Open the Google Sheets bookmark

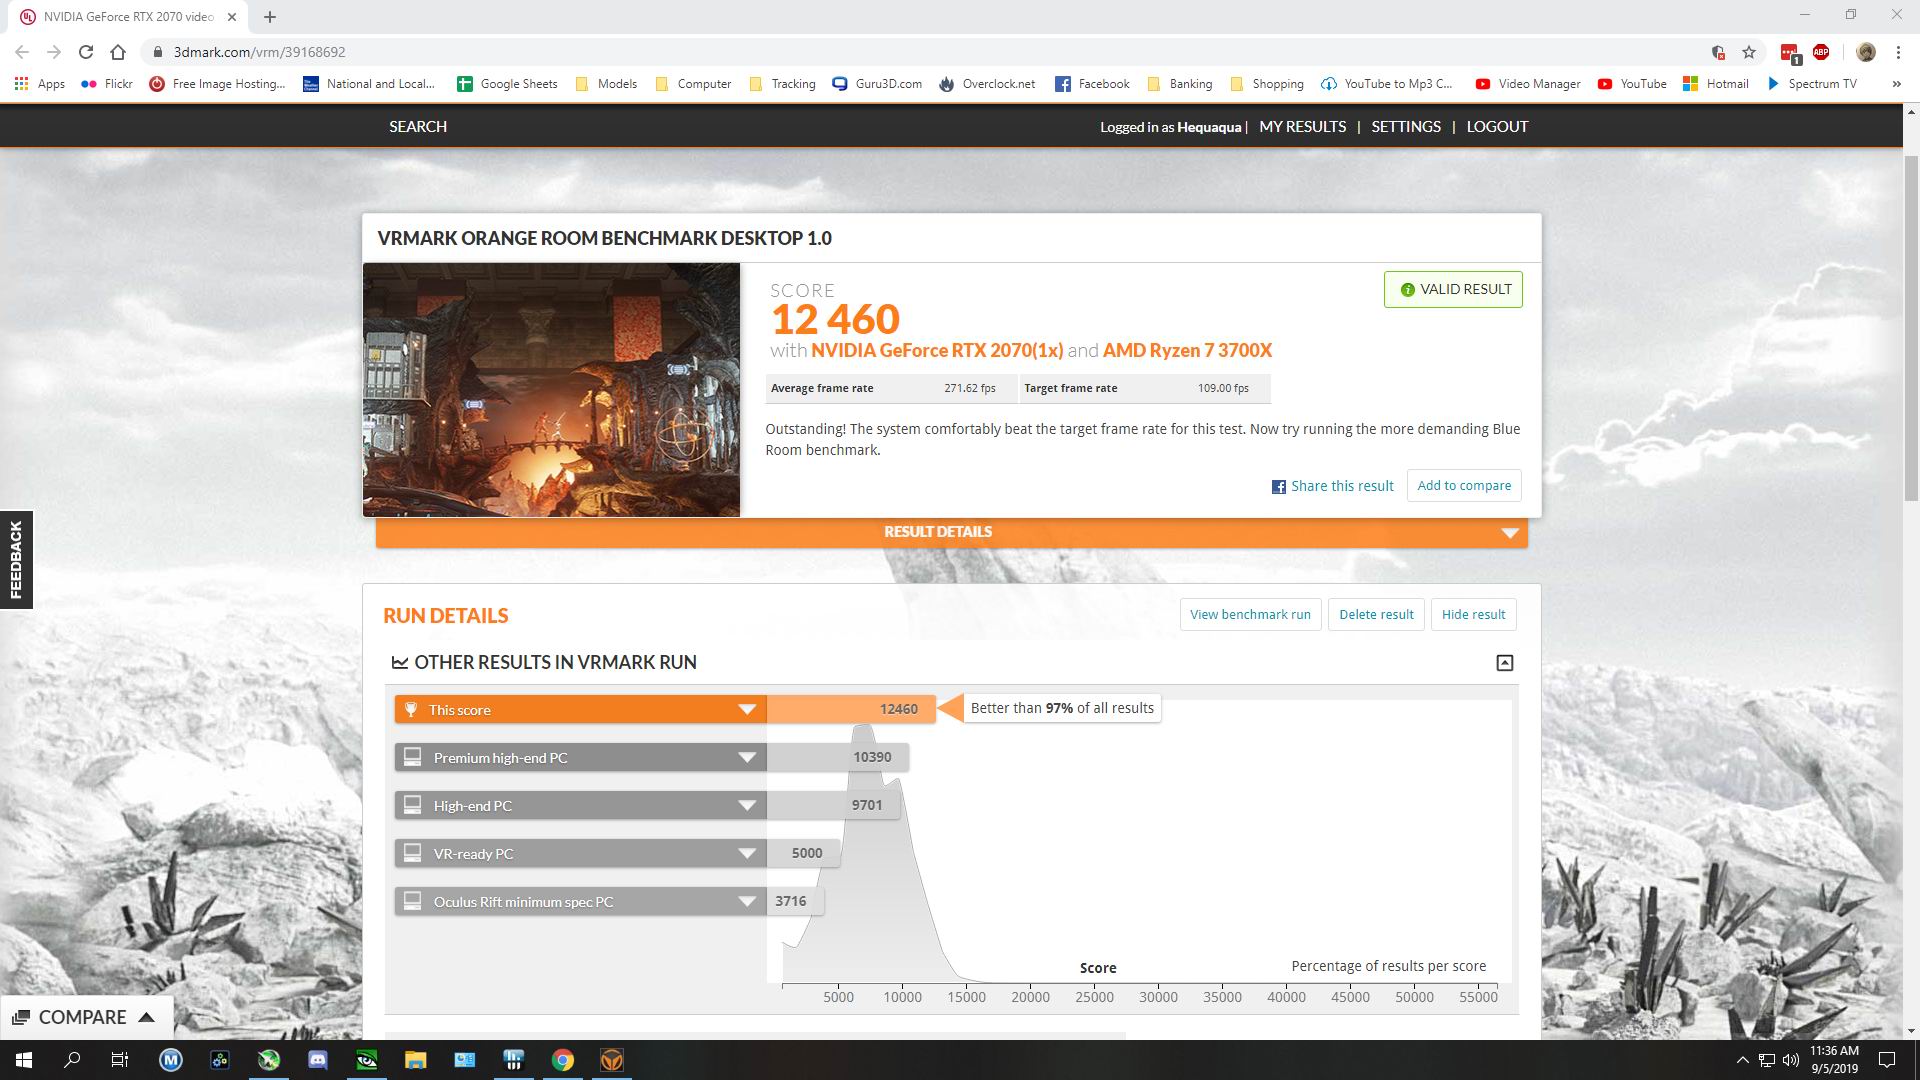pos(507,84)
